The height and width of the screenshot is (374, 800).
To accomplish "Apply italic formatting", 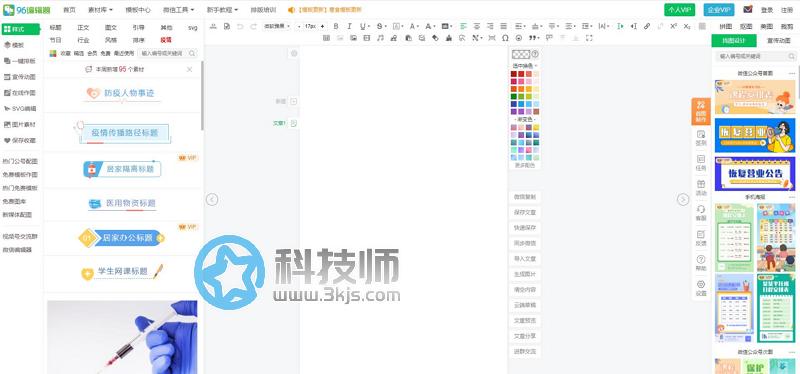I will click(x=349, y=26).
